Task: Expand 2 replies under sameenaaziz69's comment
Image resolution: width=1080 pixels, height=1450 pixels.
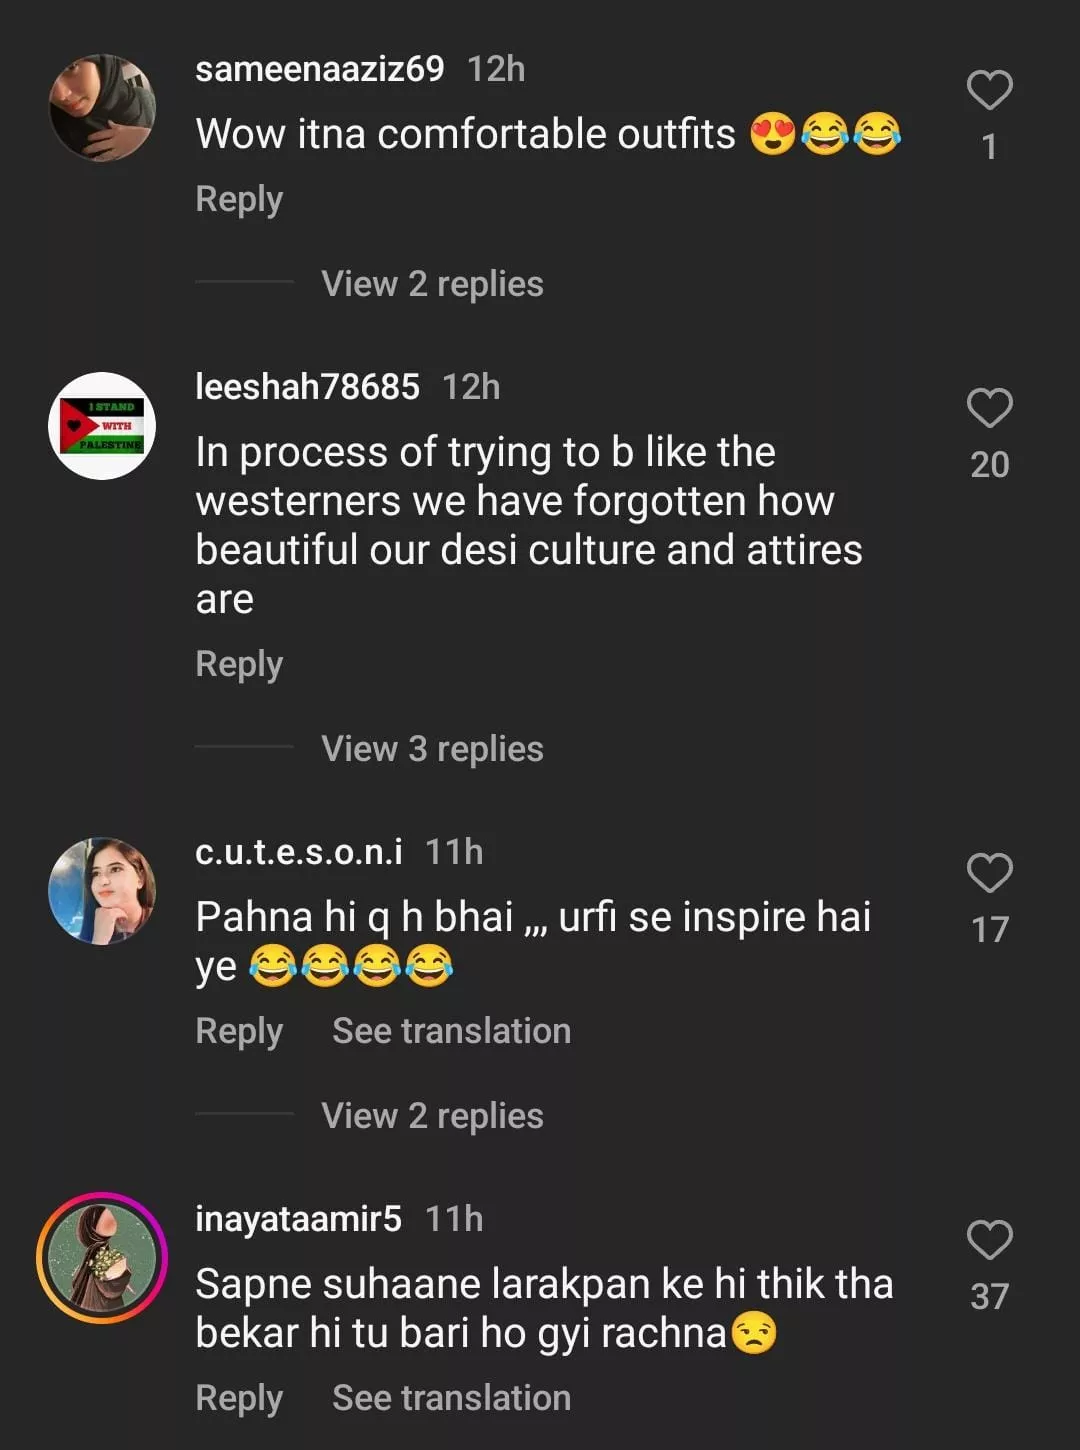Action: pos(432,284)
